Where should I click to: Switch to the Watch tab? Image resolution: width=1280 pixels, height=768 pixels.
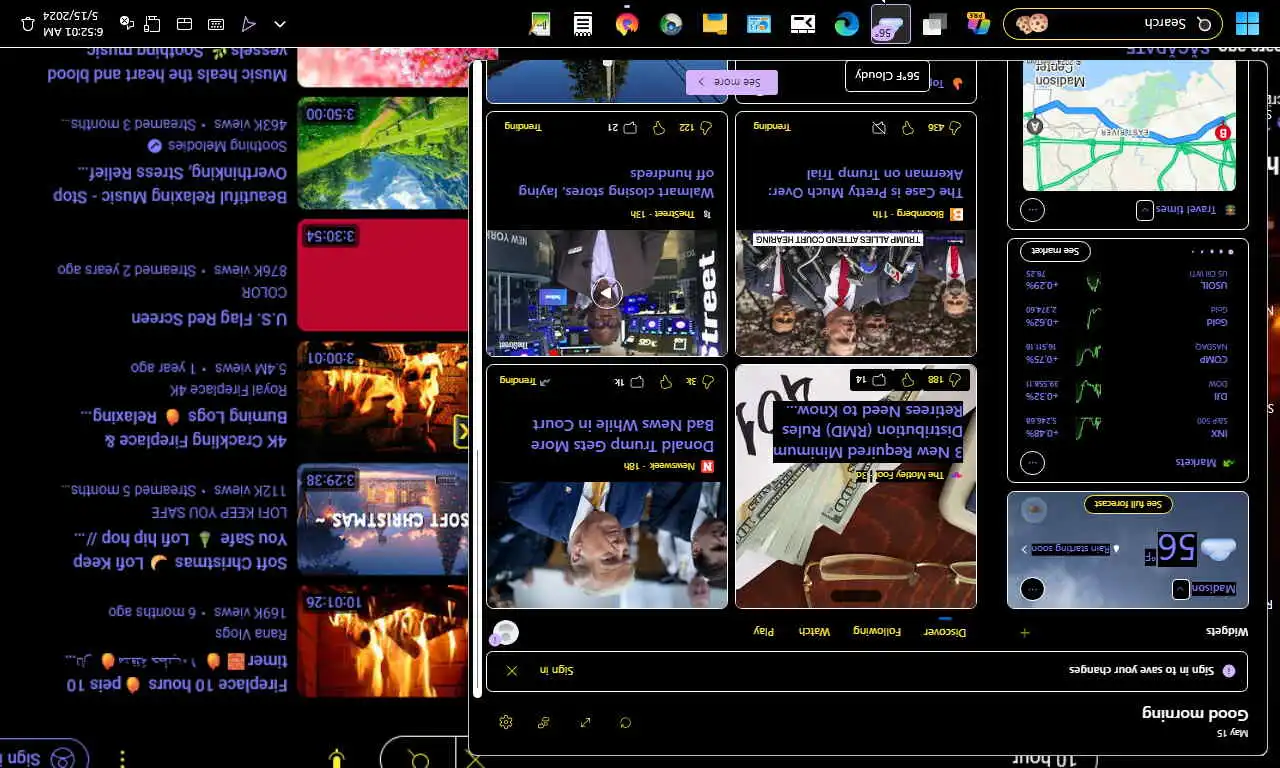tap(814, 631)
